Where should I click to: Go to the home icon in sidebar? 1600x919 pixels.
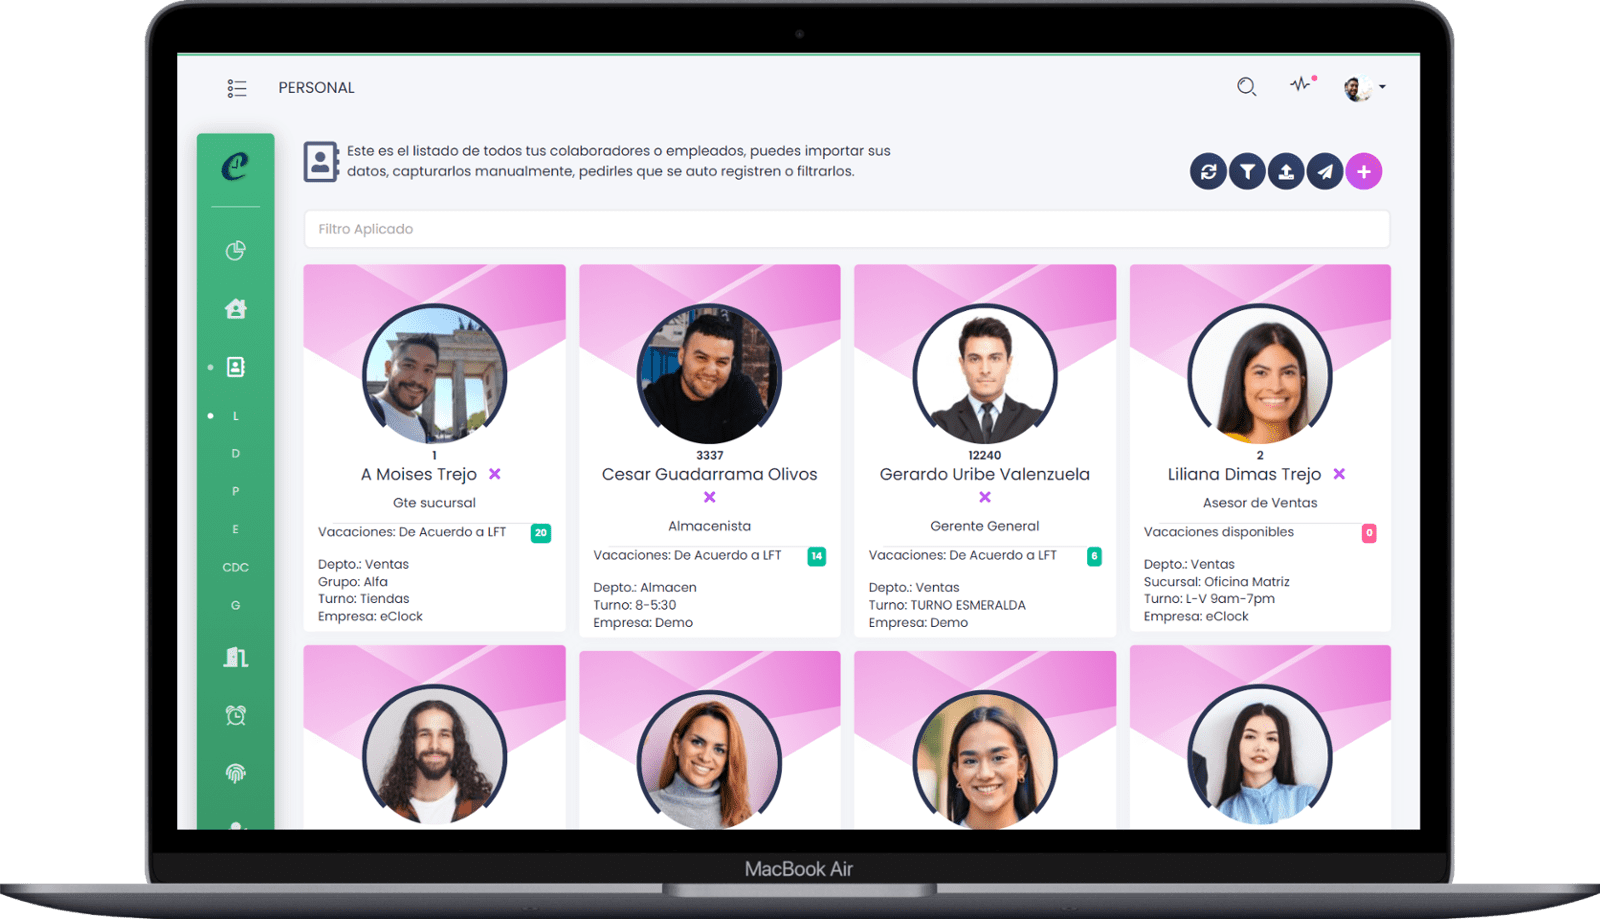[236, 309]
